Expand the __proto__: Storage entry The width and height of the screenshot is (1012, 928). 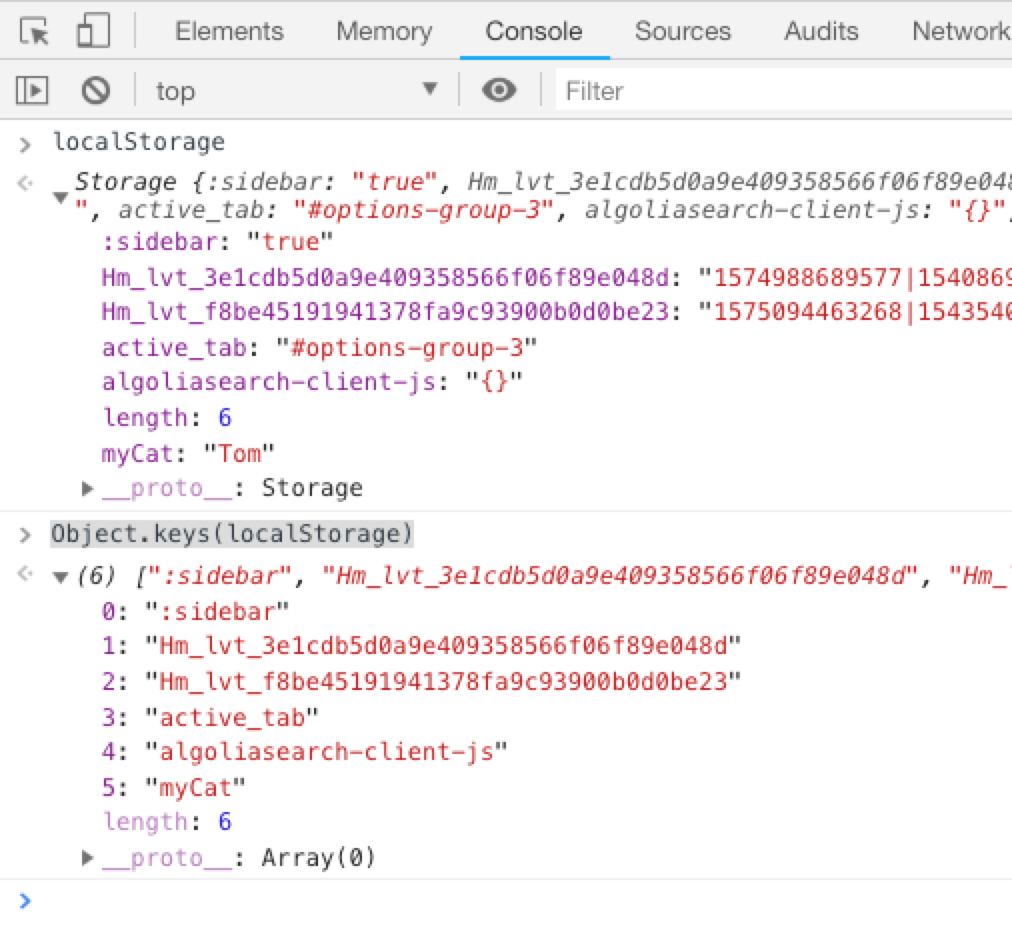(x=88, y=489)
